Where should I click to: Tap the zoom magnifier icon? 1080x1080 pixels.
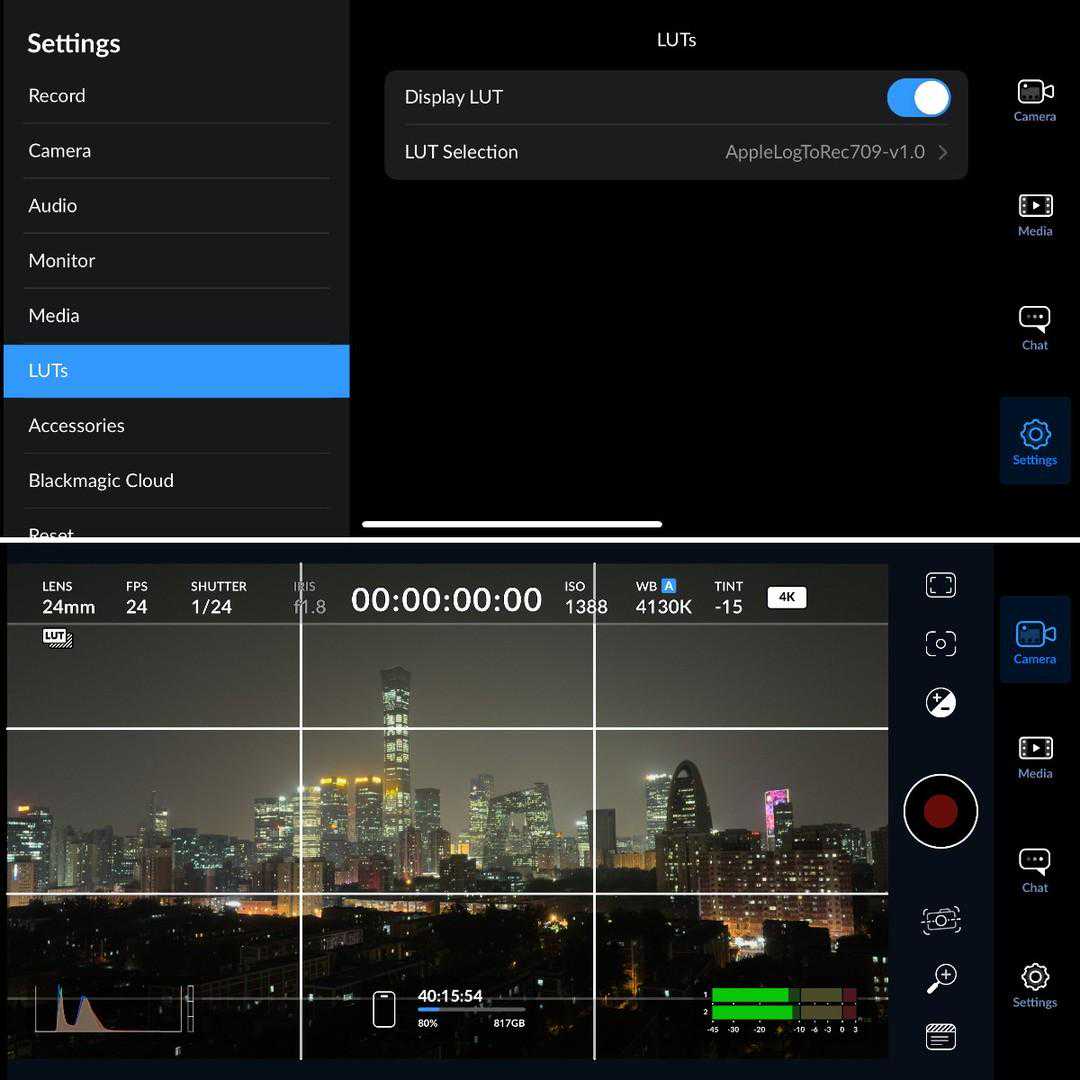[940, 978]
